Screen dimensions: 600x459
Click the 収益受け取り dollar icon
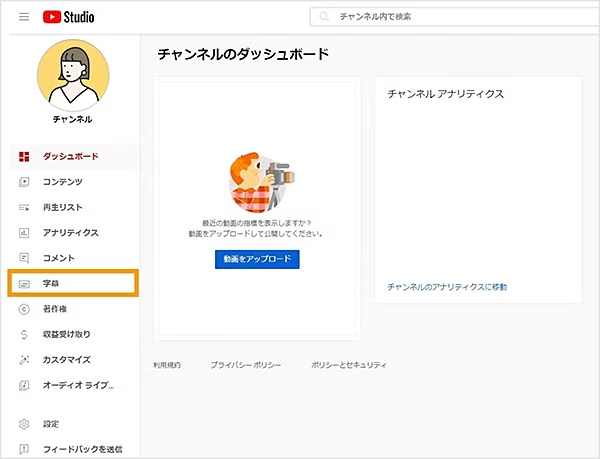pos(24,335)
